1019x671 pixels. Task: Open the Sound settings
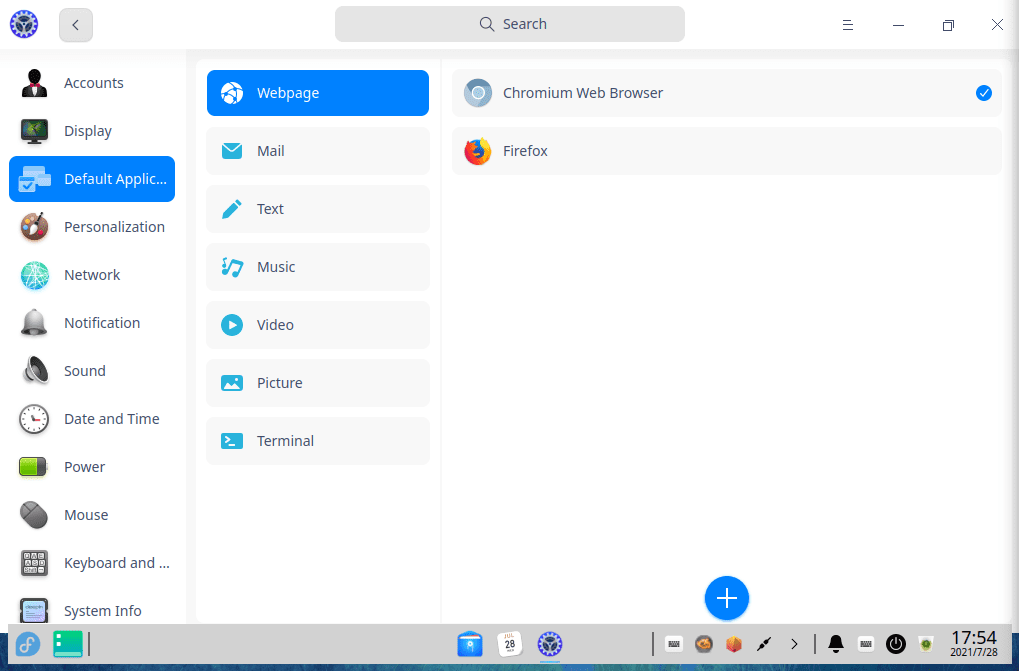(x=92, y=371)
